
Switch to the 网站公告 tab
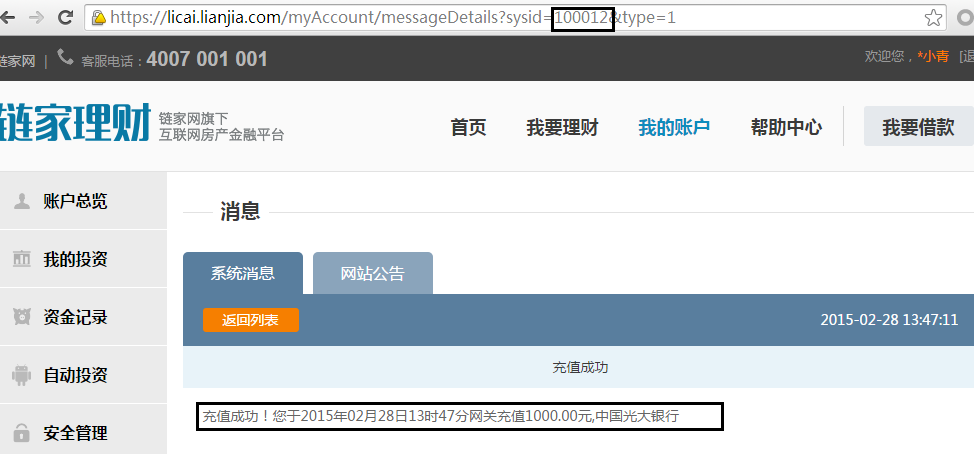[373, 273]
